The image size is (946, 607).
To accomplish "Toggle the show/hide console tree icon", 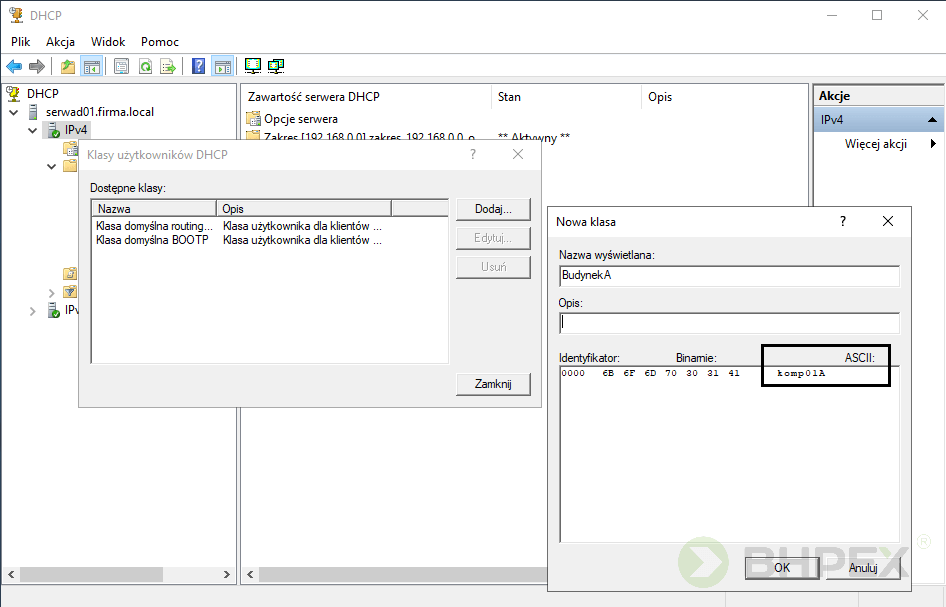I will click(x=91, y=67).
